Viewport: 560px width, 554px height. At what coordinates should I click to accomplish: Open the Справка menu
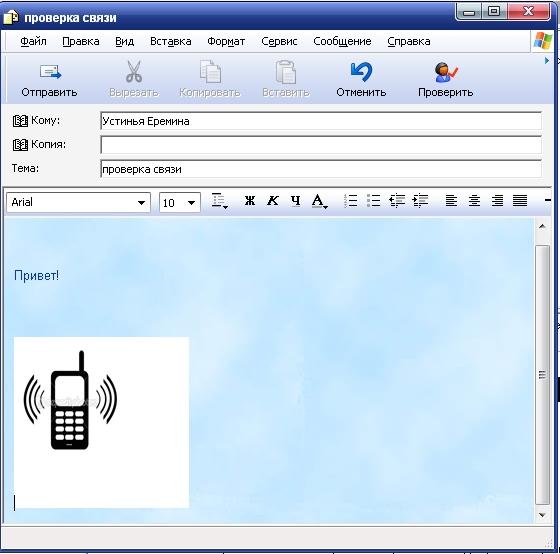tap(409, 41)
